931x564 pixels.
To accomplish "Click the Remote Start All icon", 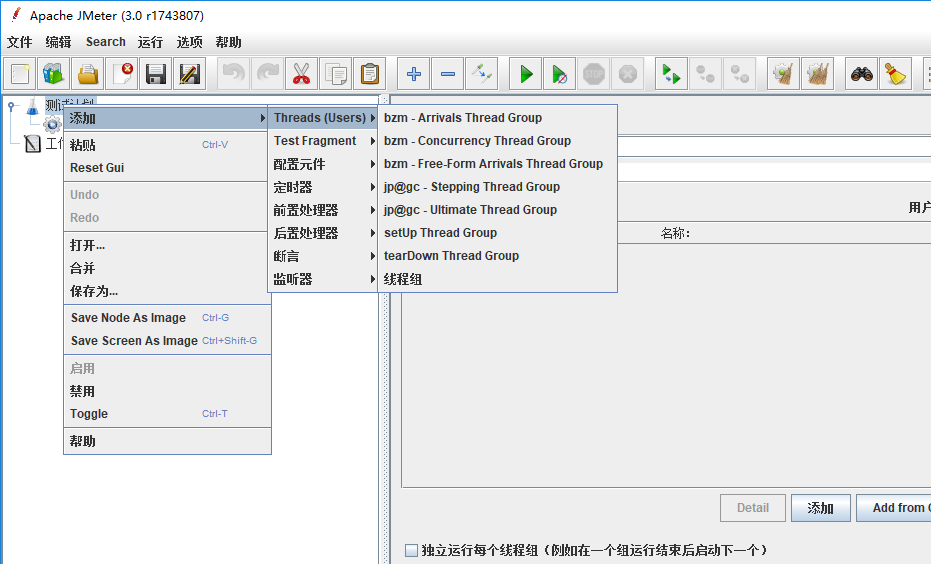I will pyautogui.click(x=671, y=74).
